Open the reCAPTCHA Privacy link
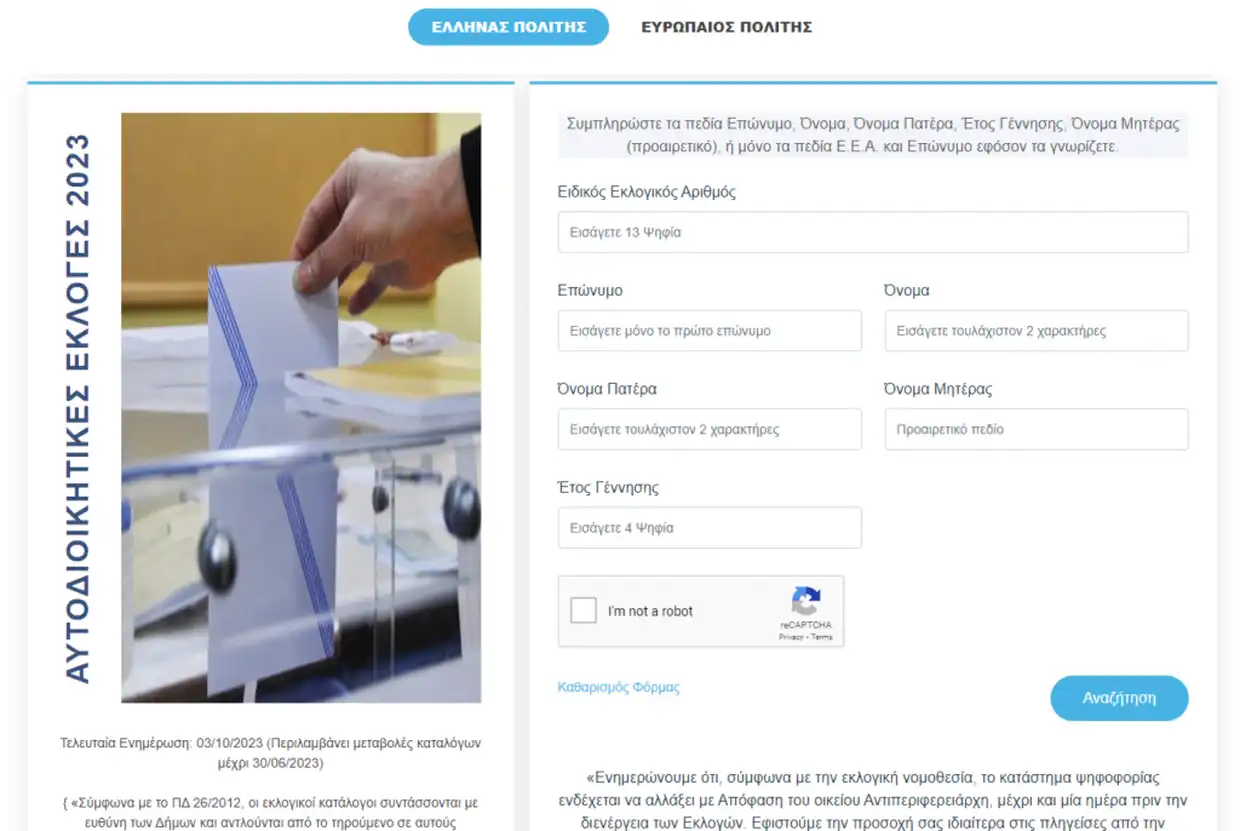This screenshot has height=831, width=1240. tap(790, 637)
